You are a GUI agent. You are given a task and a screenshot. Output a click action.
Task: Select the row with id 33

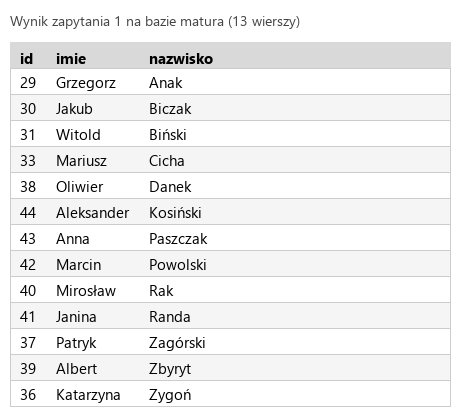tap(230, 160)
